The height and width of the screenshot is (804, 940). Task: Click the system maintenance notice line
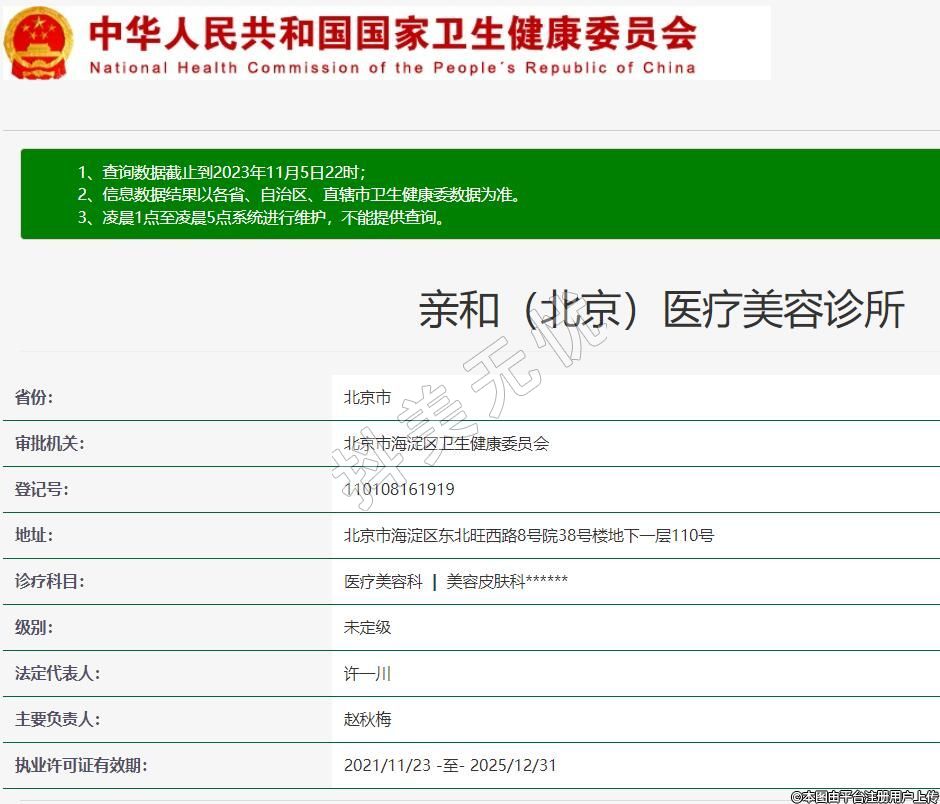point(260,217)
